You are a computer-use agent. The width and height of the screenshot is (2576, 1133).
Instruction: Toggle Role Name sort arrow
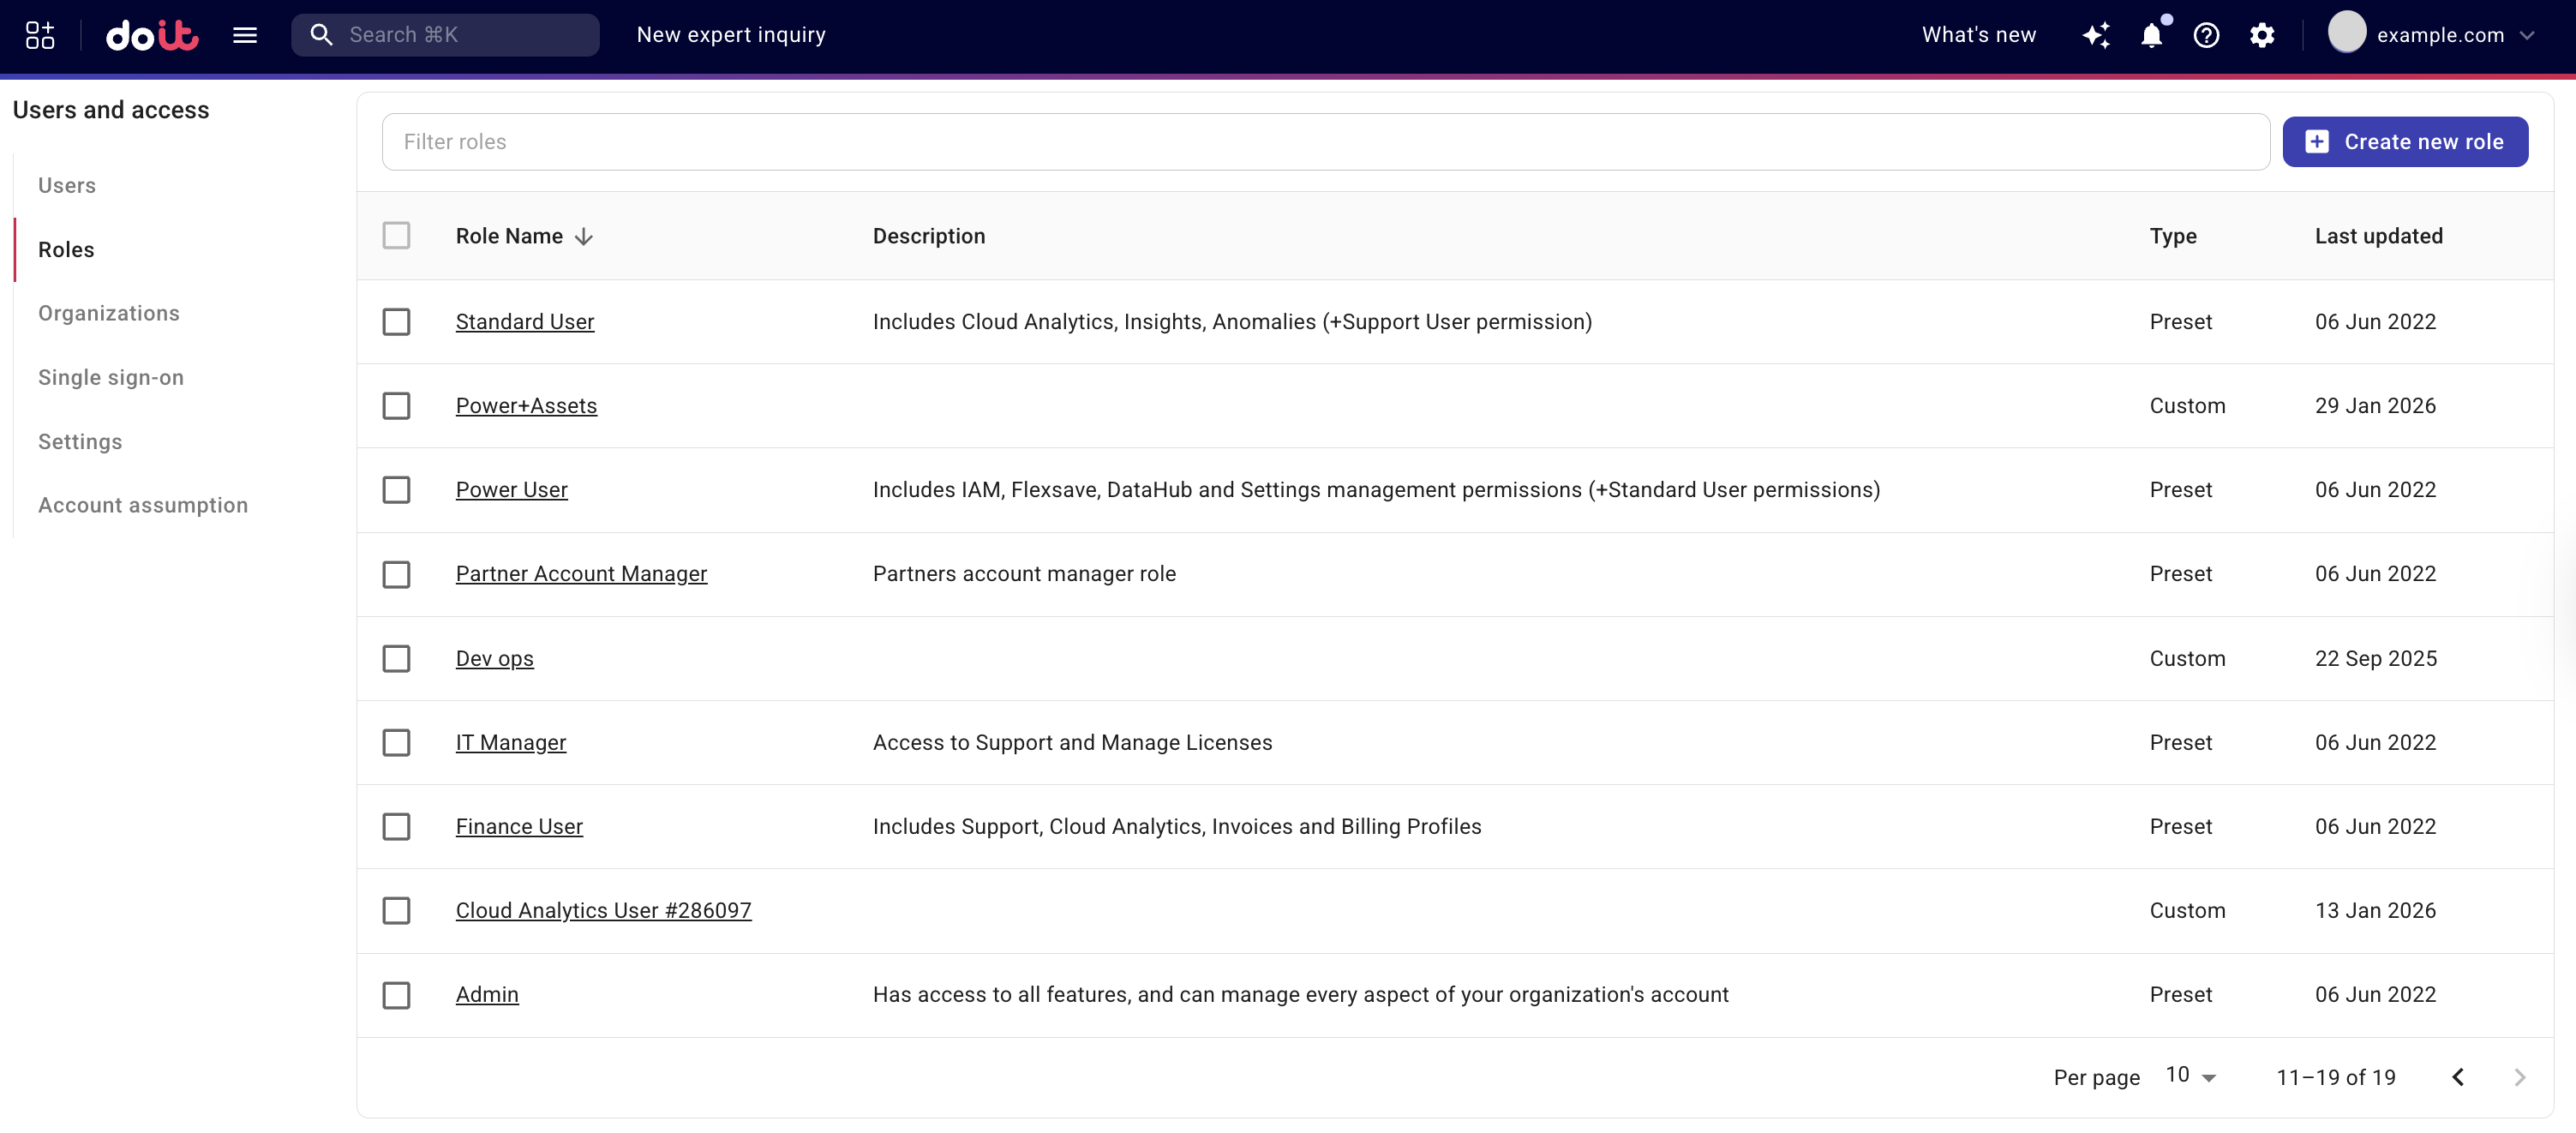coord(584,236)
